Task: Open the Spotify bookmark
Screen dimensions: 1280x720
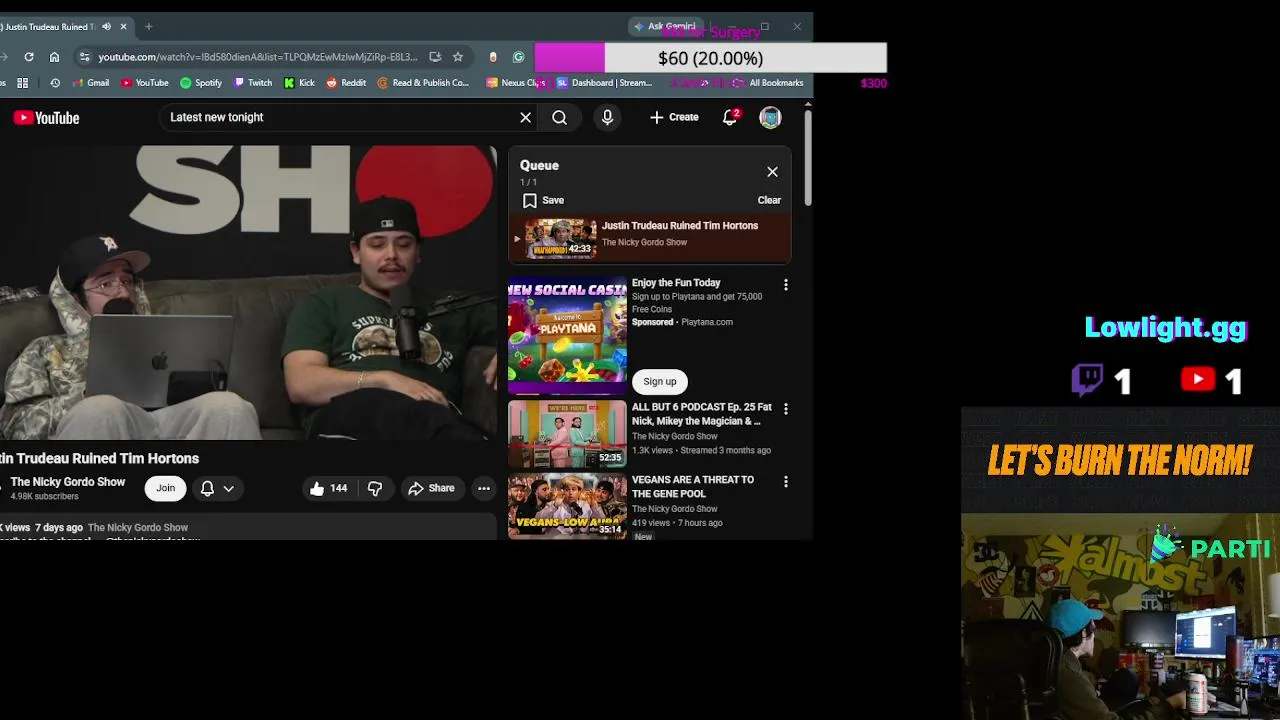Action: (x=201, y=83)
